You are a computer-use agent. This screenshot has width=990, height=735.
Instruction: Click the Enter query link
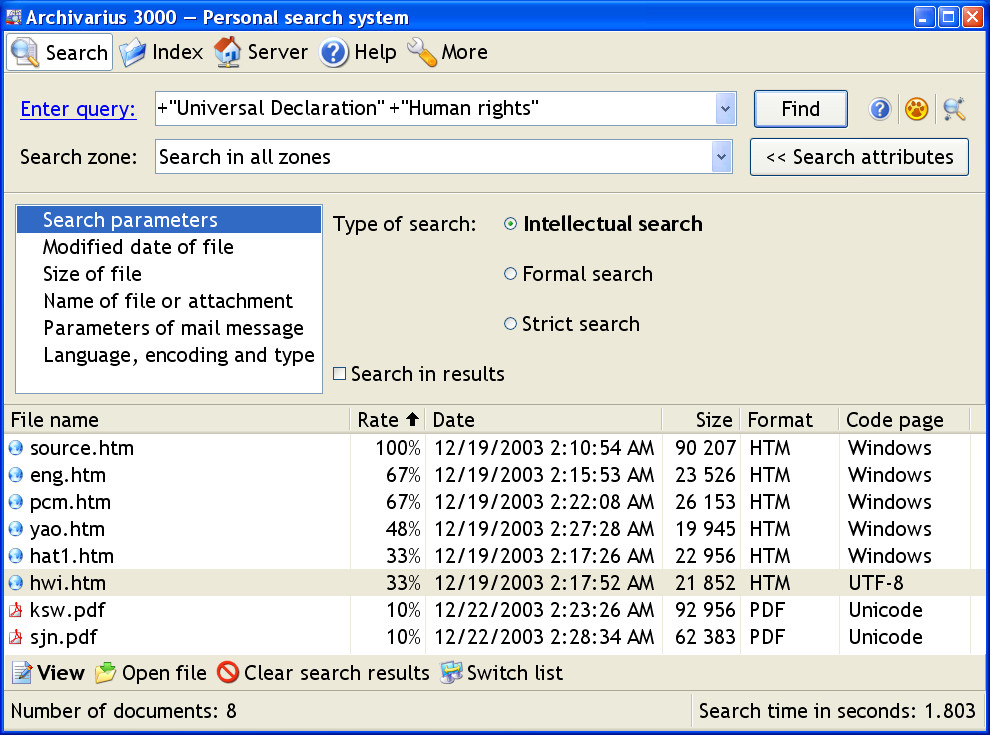coord(78,109)
